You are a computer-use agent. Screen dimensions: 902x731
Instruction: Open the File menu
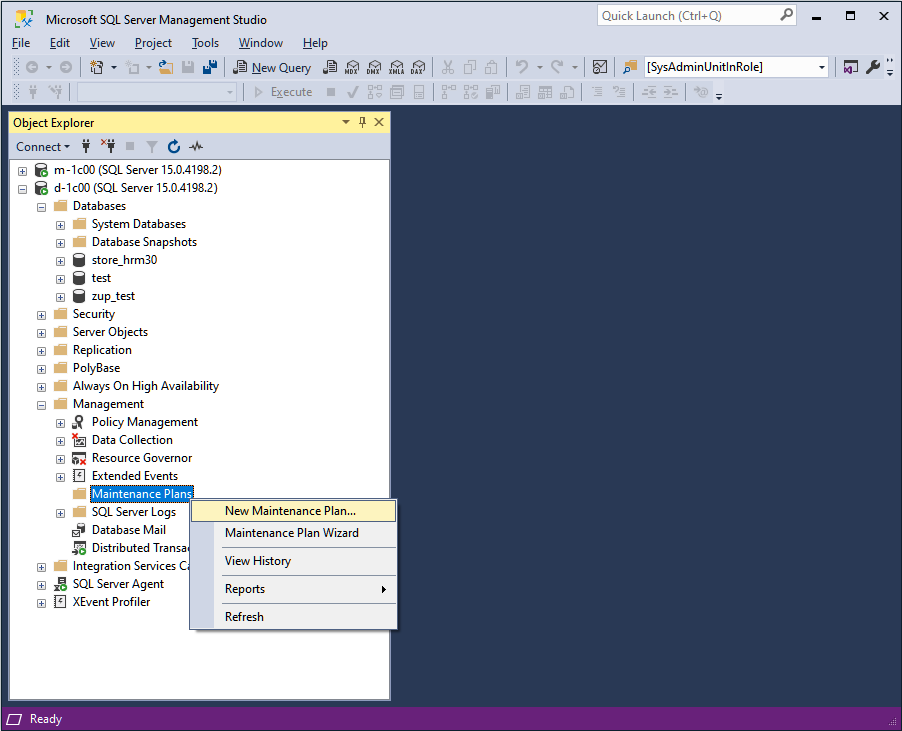pyautogui.click(x=21, y=43)
